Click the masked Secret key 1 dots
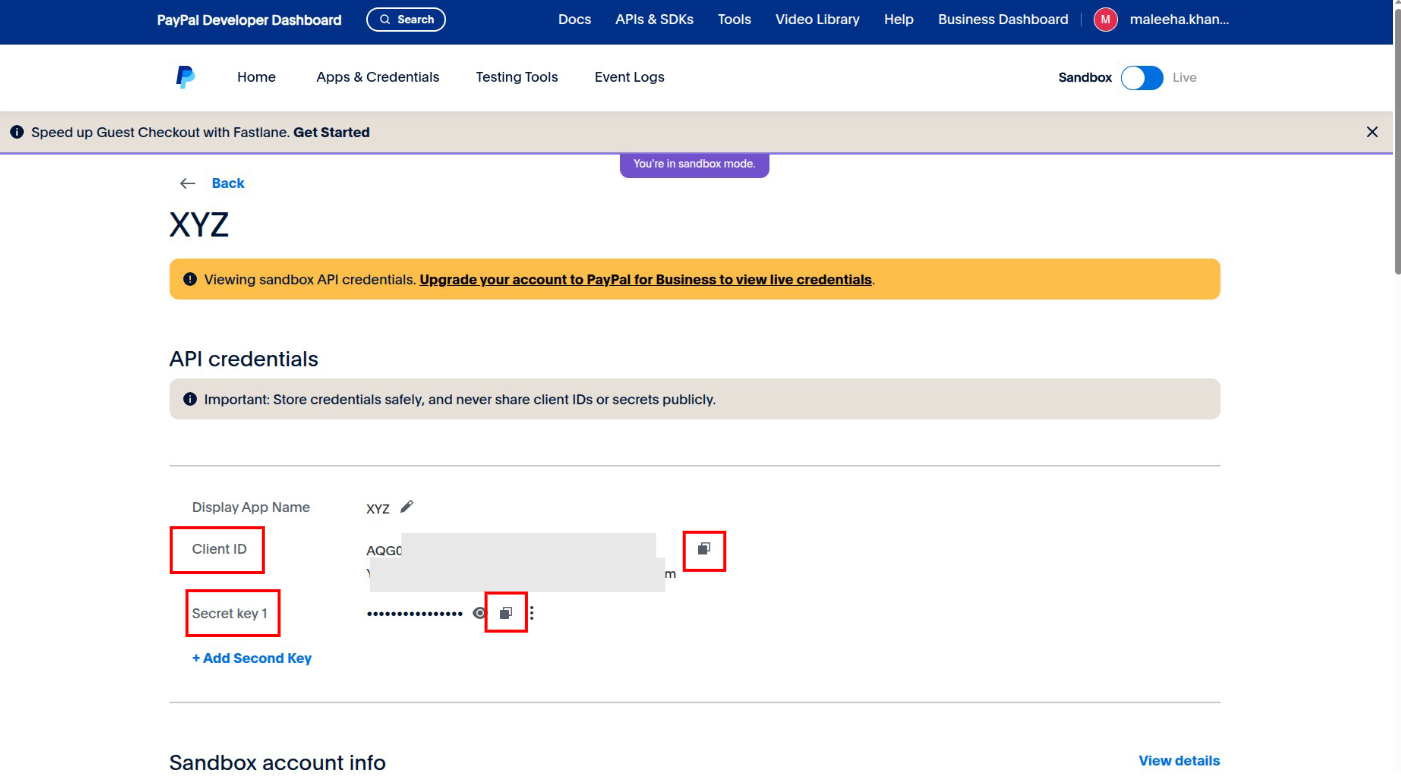Image resolution: width=1401 pixels, height=776 pixels. pyautogui.click(x=415, y=613)
